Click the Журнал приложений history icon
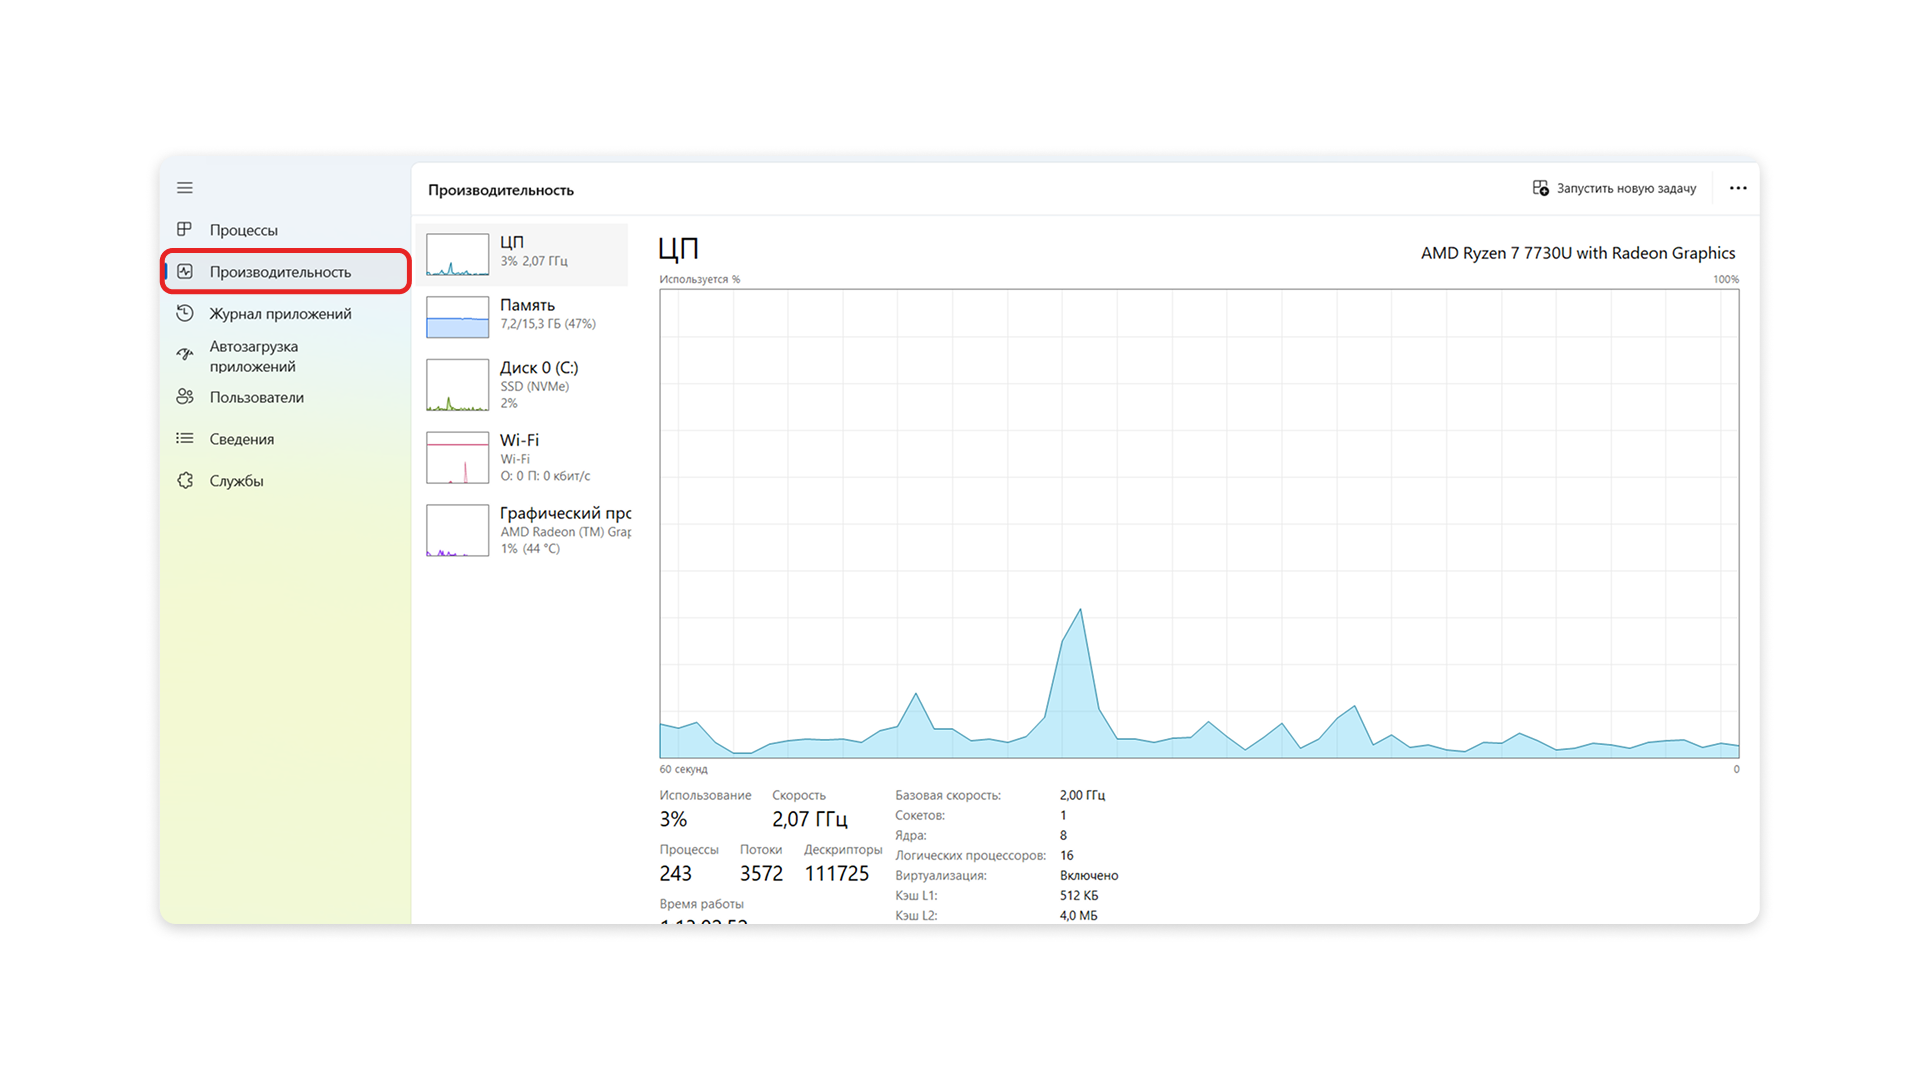 click(x=185, y=313)
